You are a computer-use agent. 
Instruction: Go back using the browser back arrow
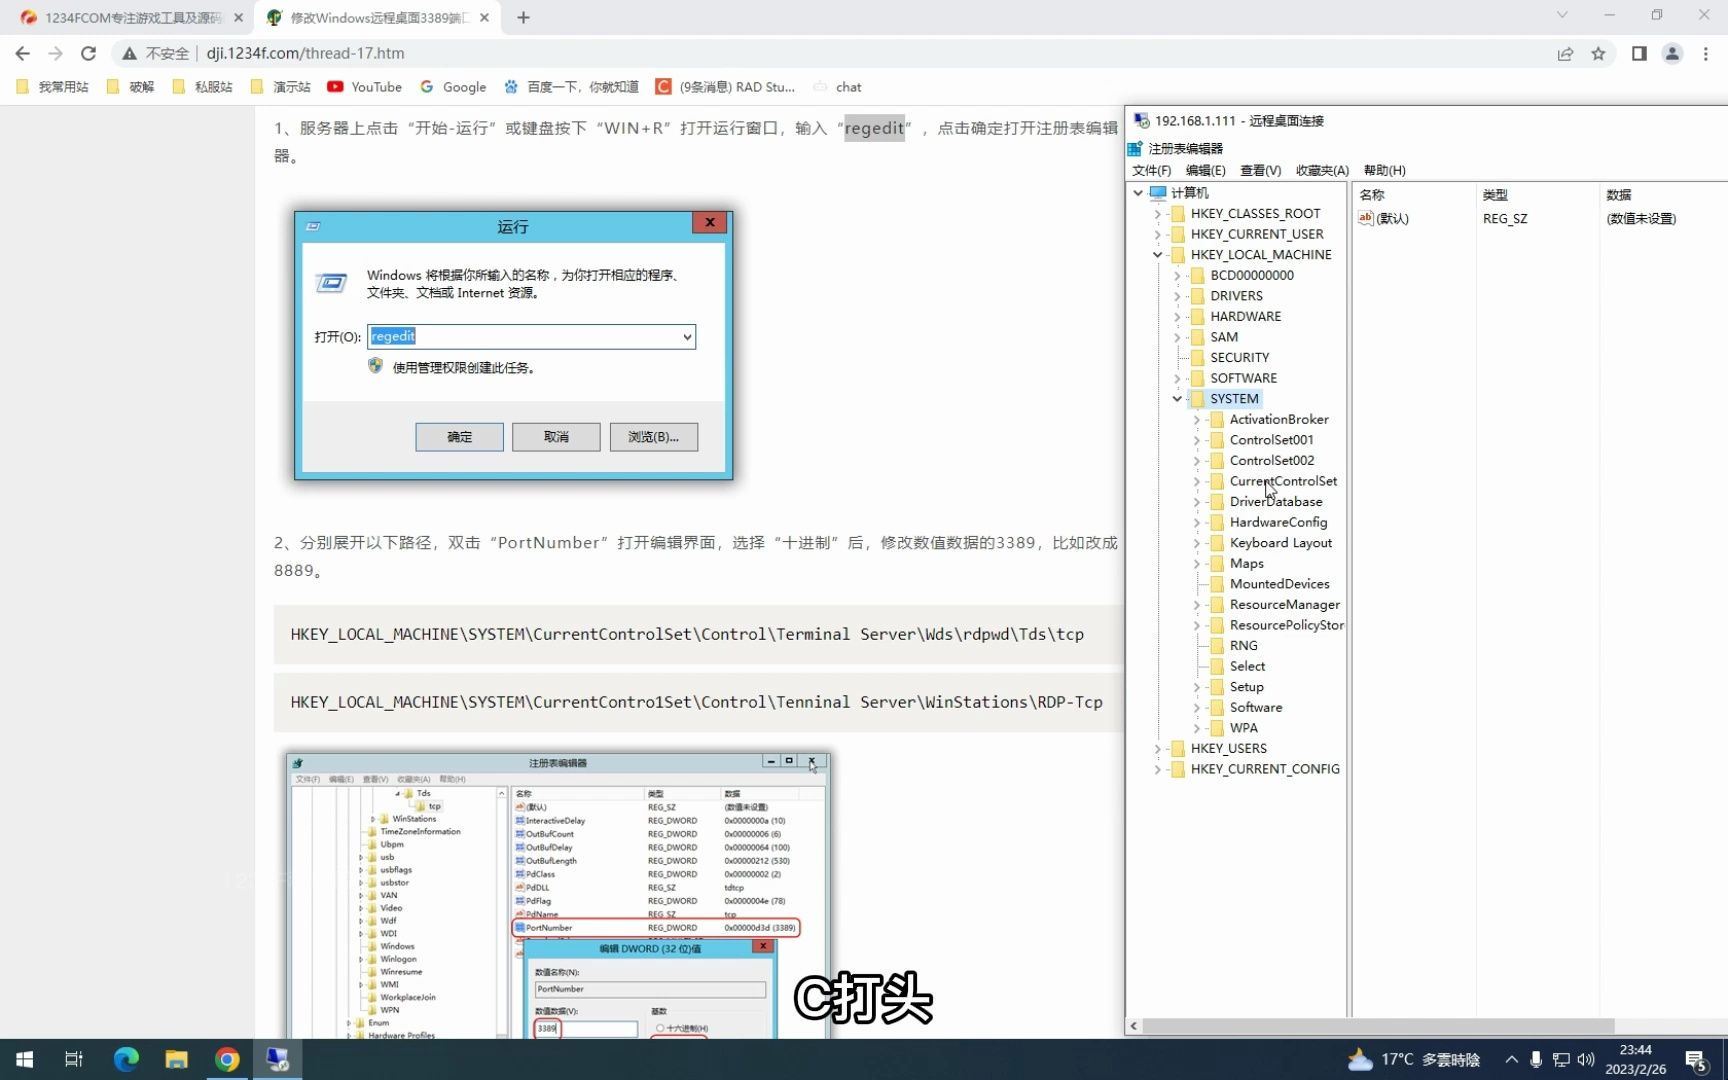(22, 54)
